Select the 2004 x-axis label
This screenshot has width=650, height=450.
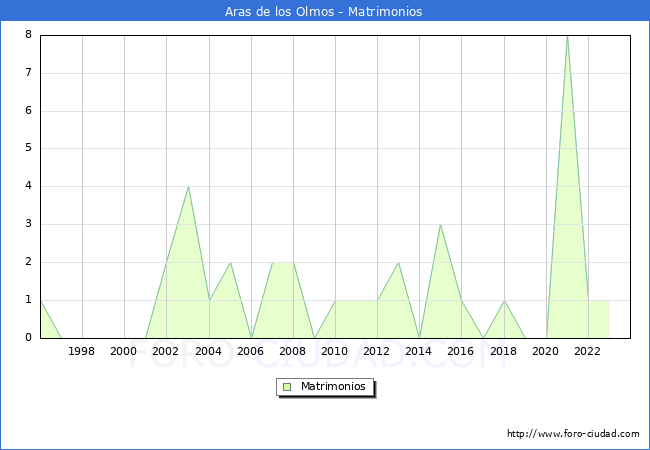click(x=208, y=351)
